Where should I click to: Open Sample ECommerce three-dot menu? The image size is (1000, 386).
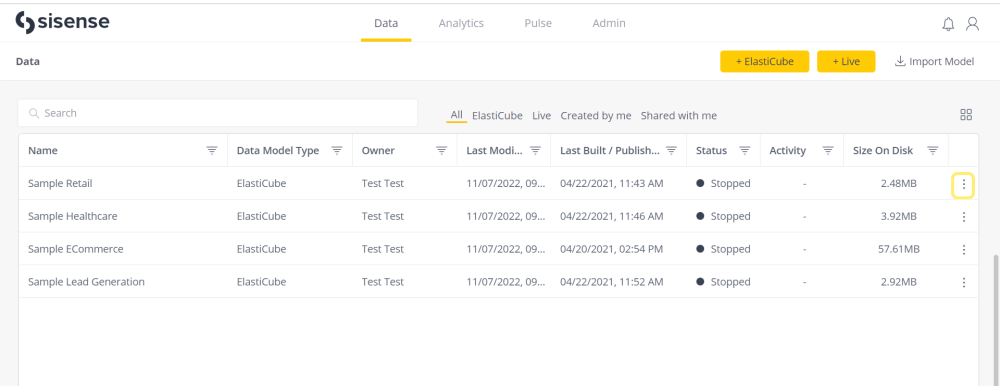tap(964, 249)
